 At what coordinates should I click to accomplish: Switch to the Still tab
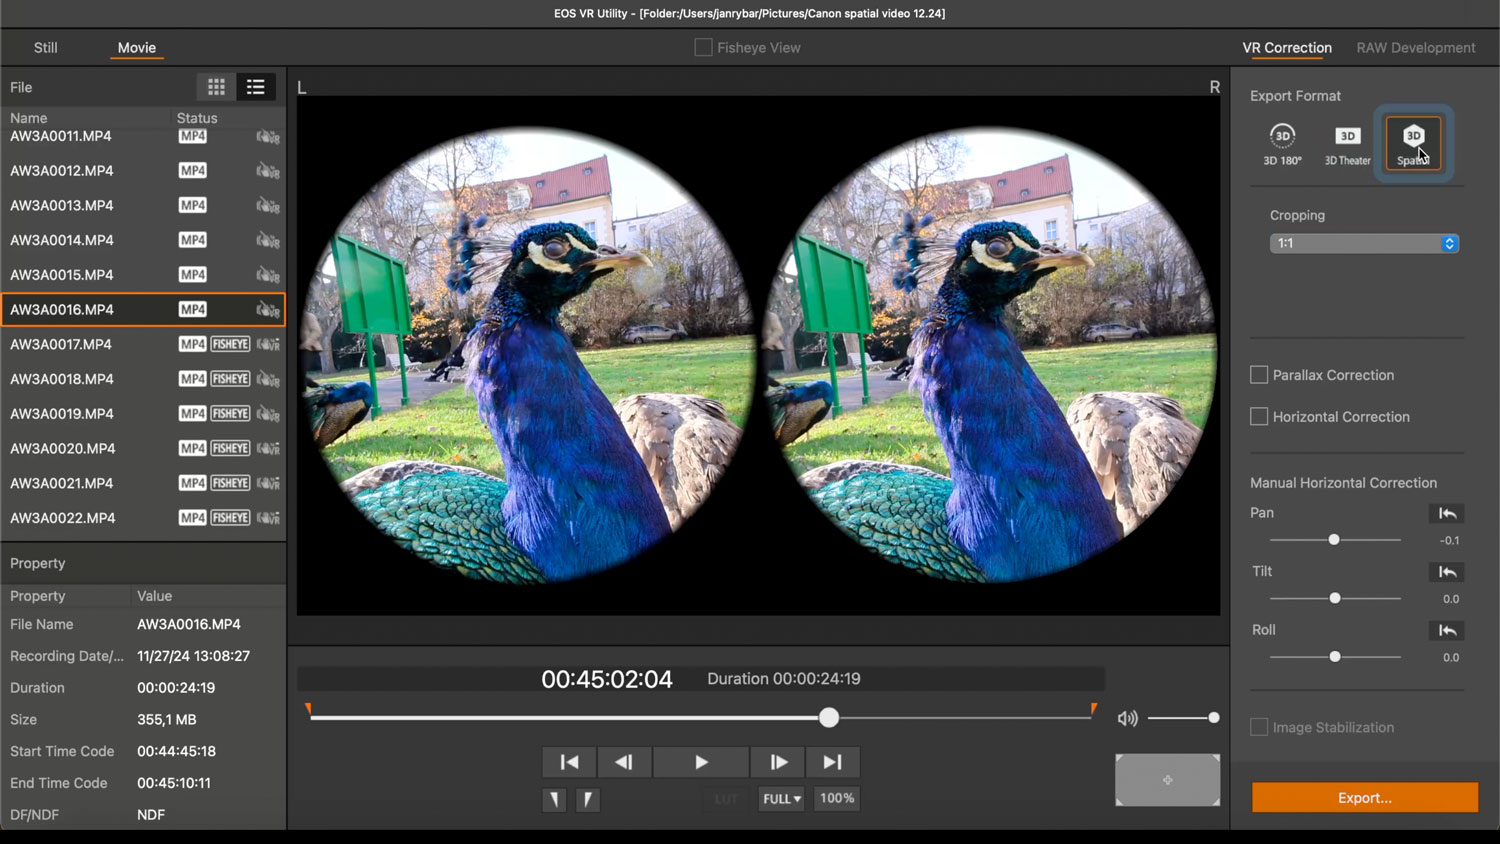[x=45, y=47]
